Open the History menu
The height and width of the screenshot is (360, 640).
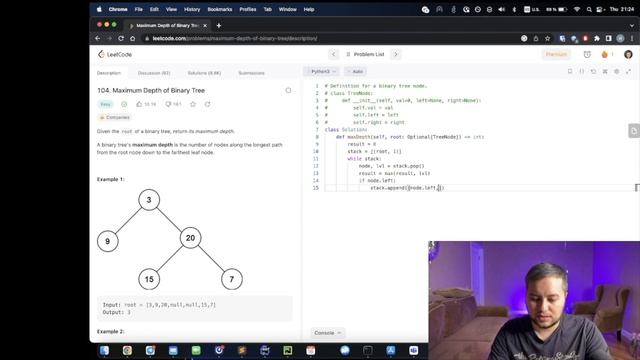[x=192, y=9]
